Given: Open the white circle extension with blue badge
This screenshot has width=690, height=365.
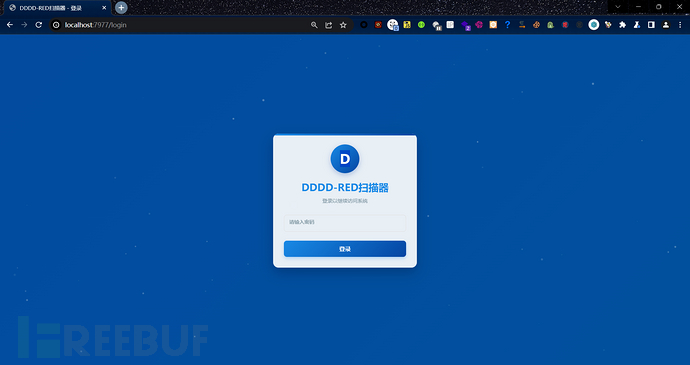Looking at the screenshot, I should point(393,25).
